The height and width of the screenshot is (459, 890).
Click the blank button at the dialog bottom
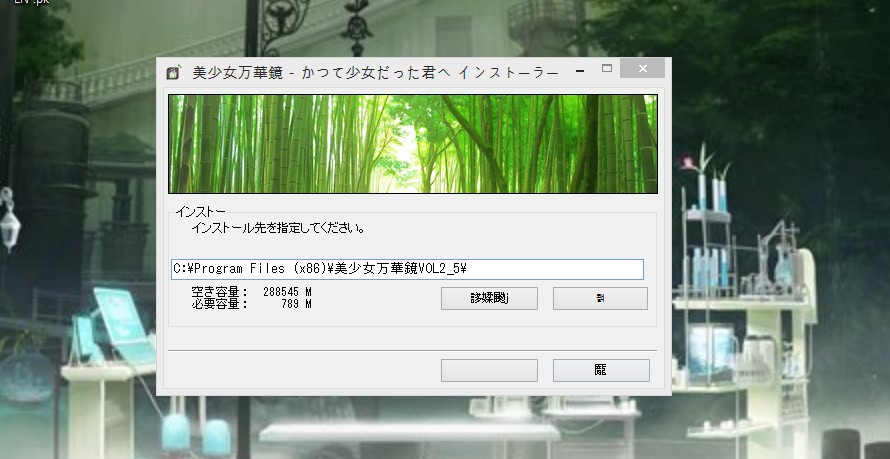pos(489,370)
